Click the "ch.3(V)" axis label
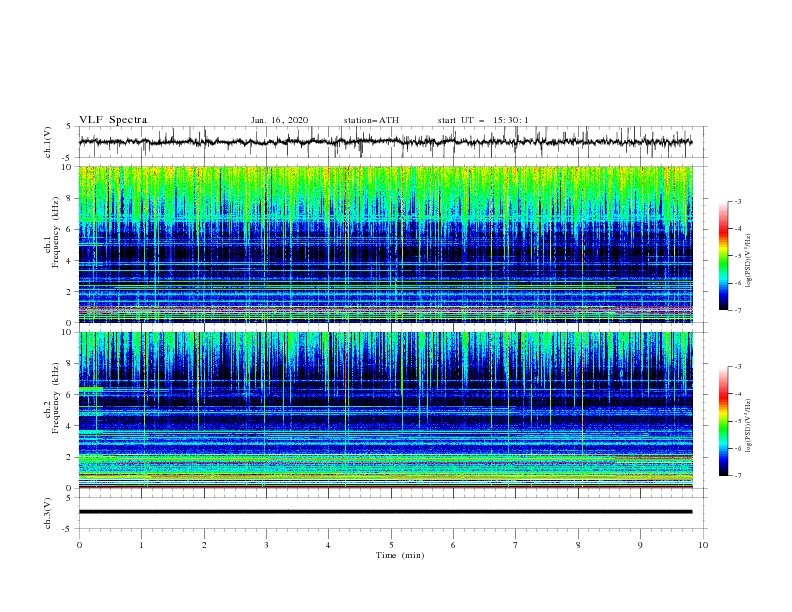 [48, 513]
